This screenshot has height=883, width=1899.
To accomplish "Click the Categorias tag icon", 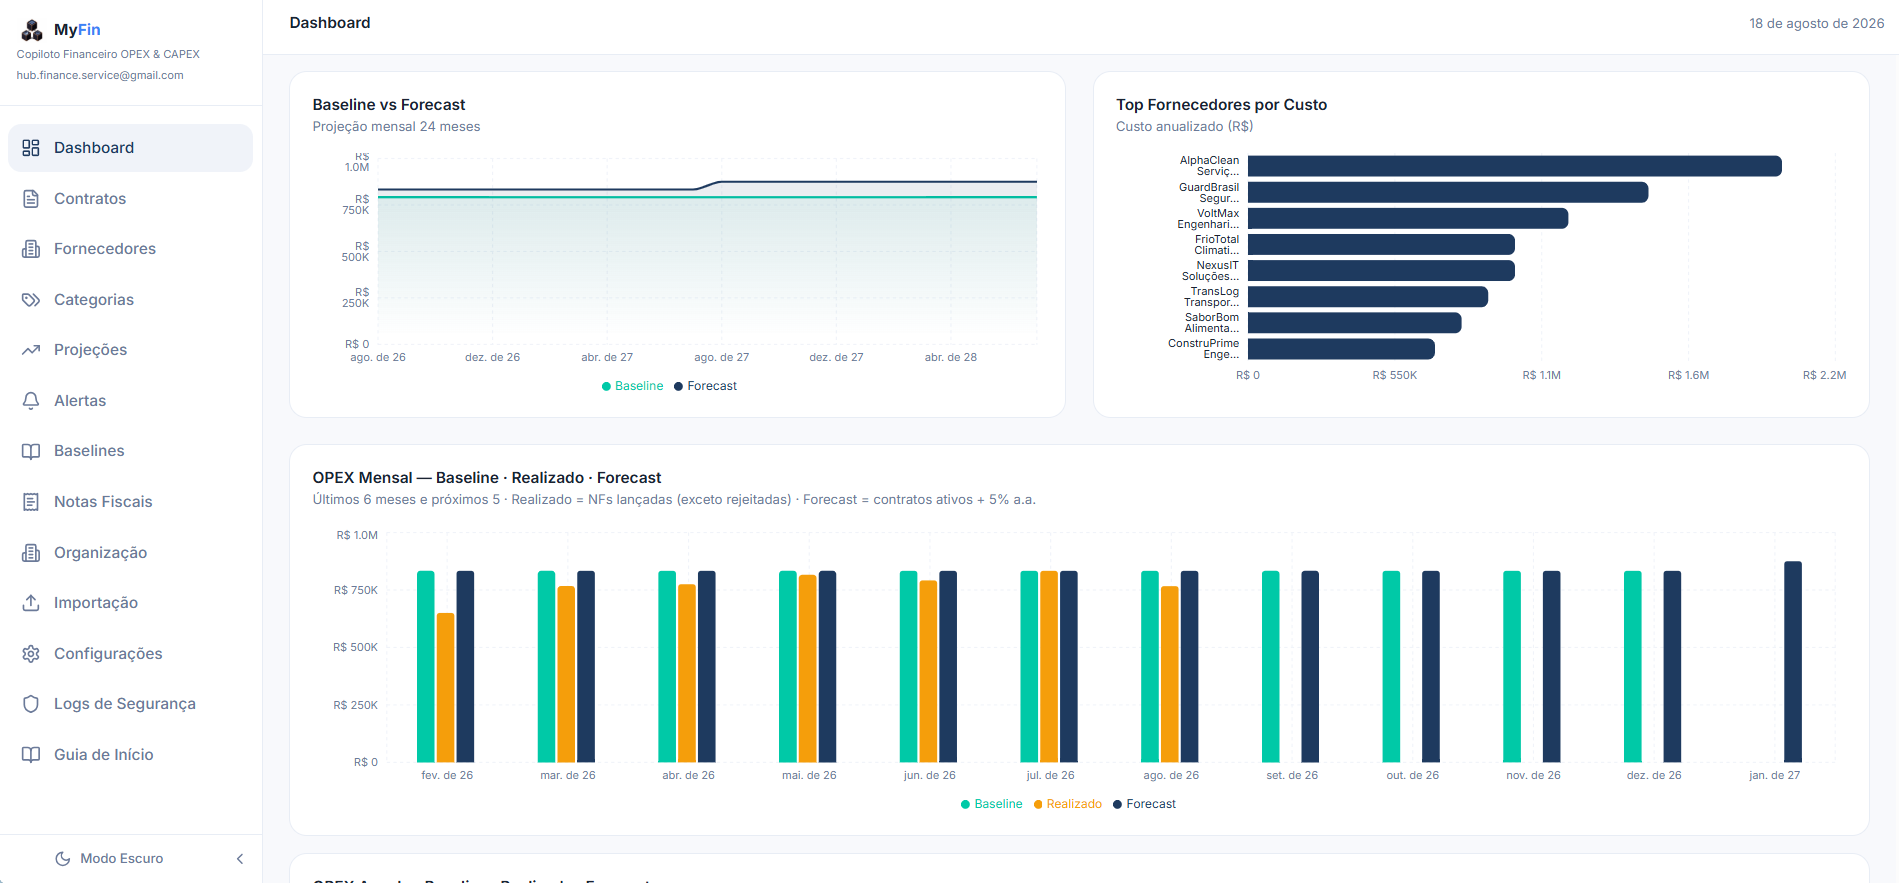I will (x=31, y=300).
